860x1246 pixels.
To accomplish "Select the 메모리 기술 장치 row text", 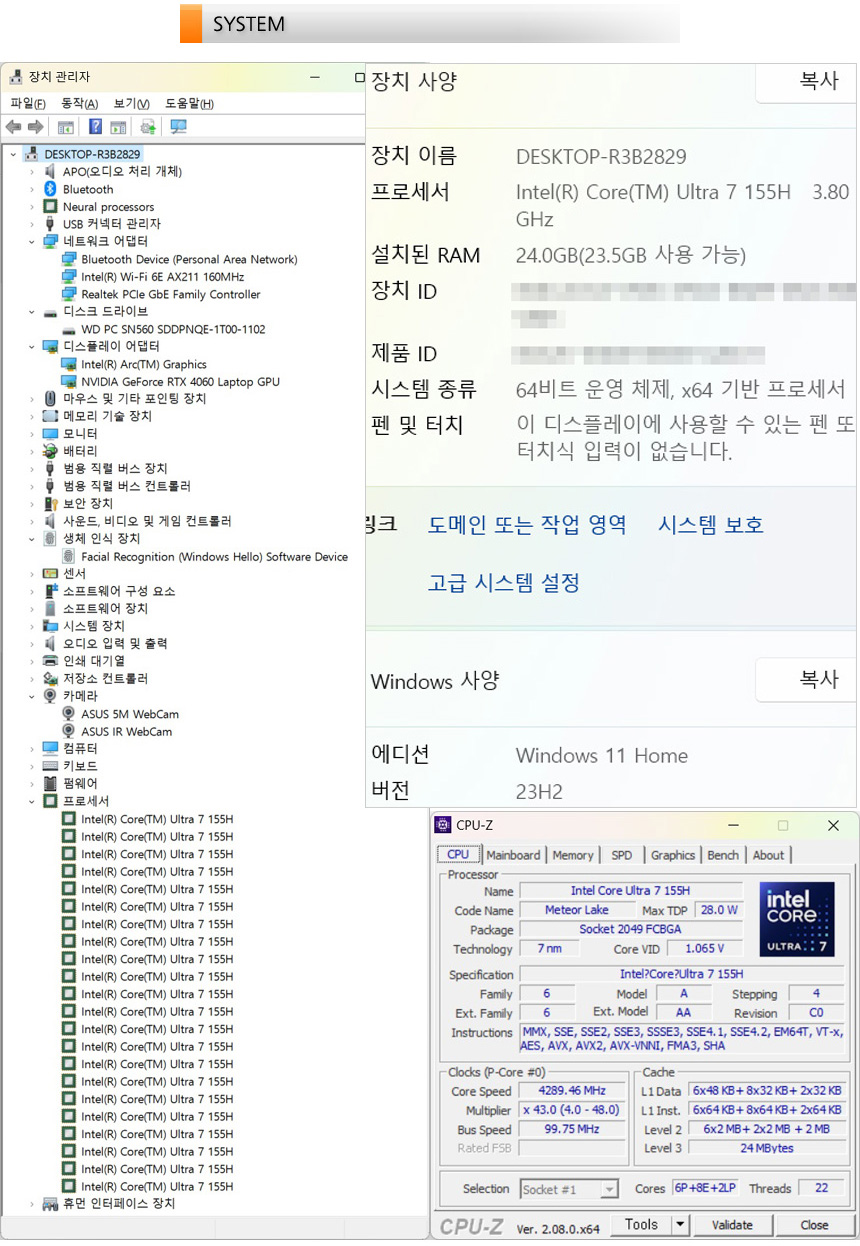I will (107, 417).
